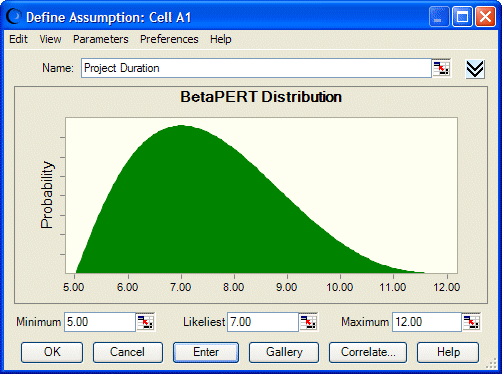
Task: Click the 9.00 x-axis tick label
Action: coord(286,287)
